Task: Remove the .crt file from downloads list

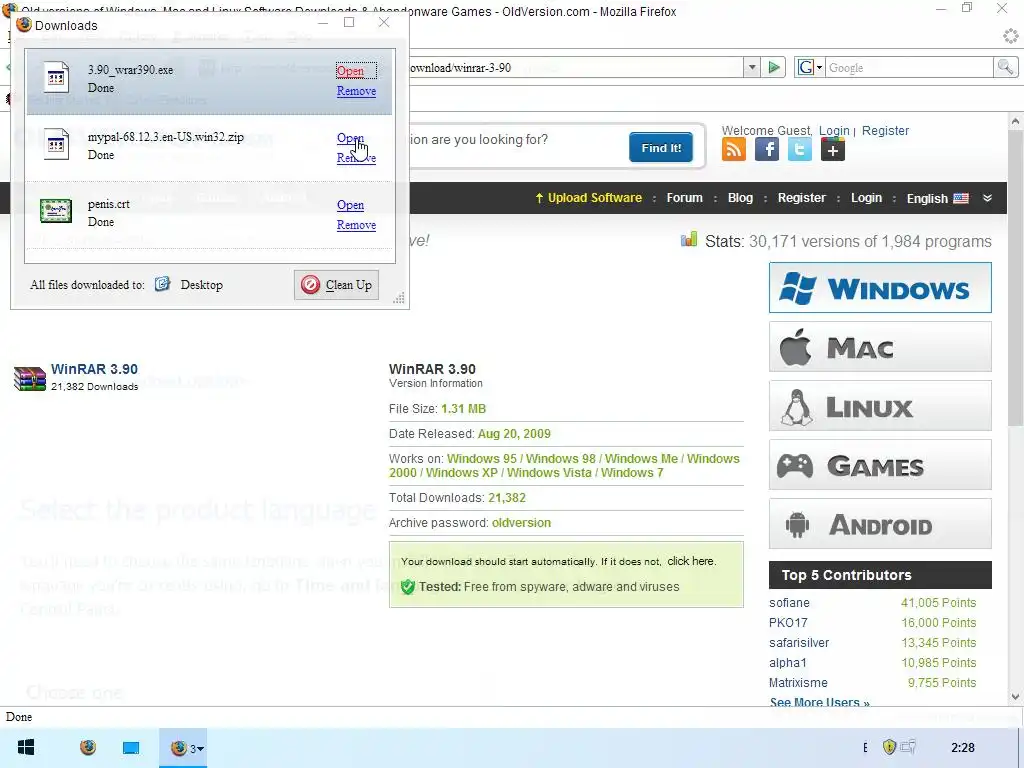Action: pyautogui.click(x=356, y=225)
